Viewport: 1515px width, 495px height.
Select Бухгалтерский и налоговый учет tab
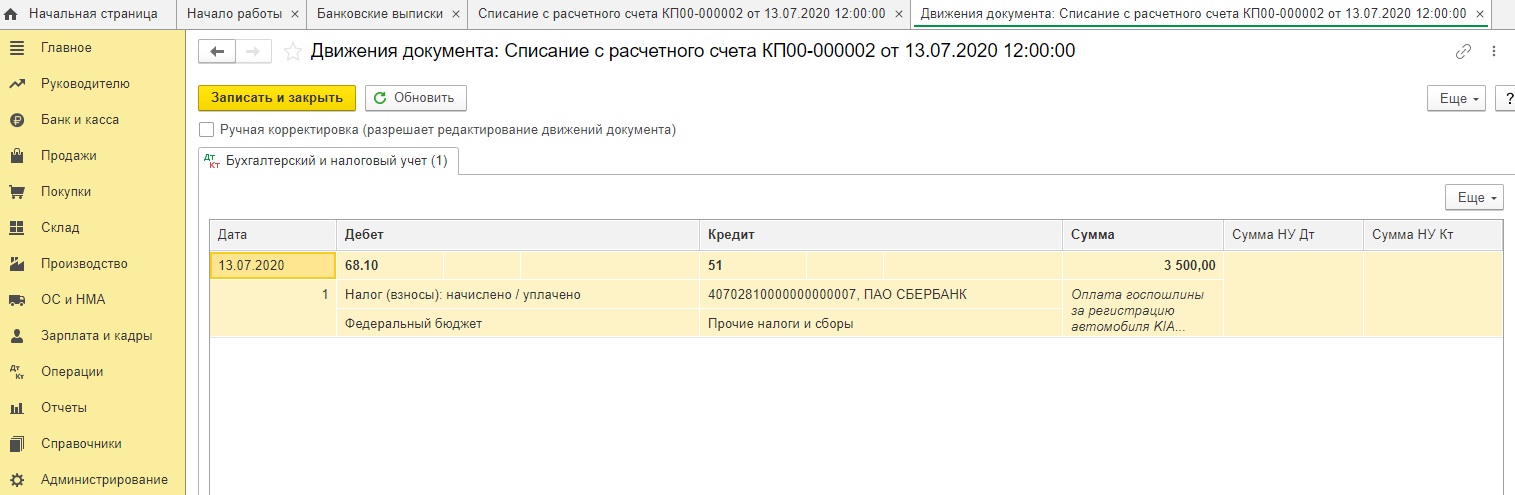pyautogui.click(x=327, y=160)
